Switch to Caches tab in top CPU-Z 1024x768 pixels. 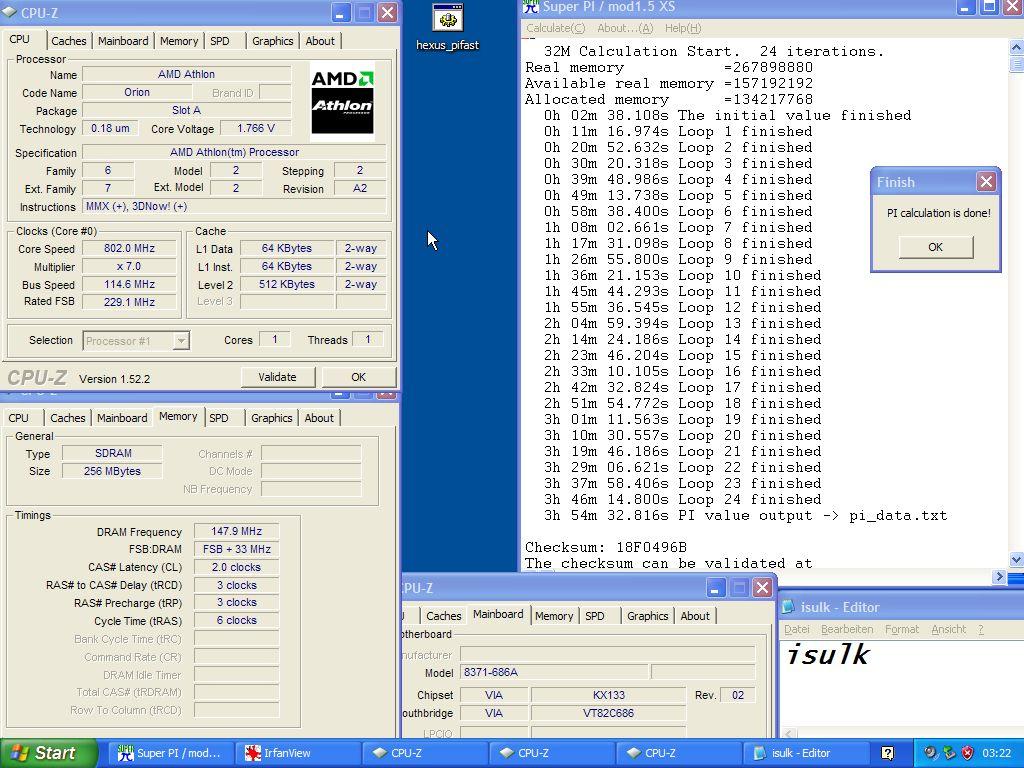69,40
